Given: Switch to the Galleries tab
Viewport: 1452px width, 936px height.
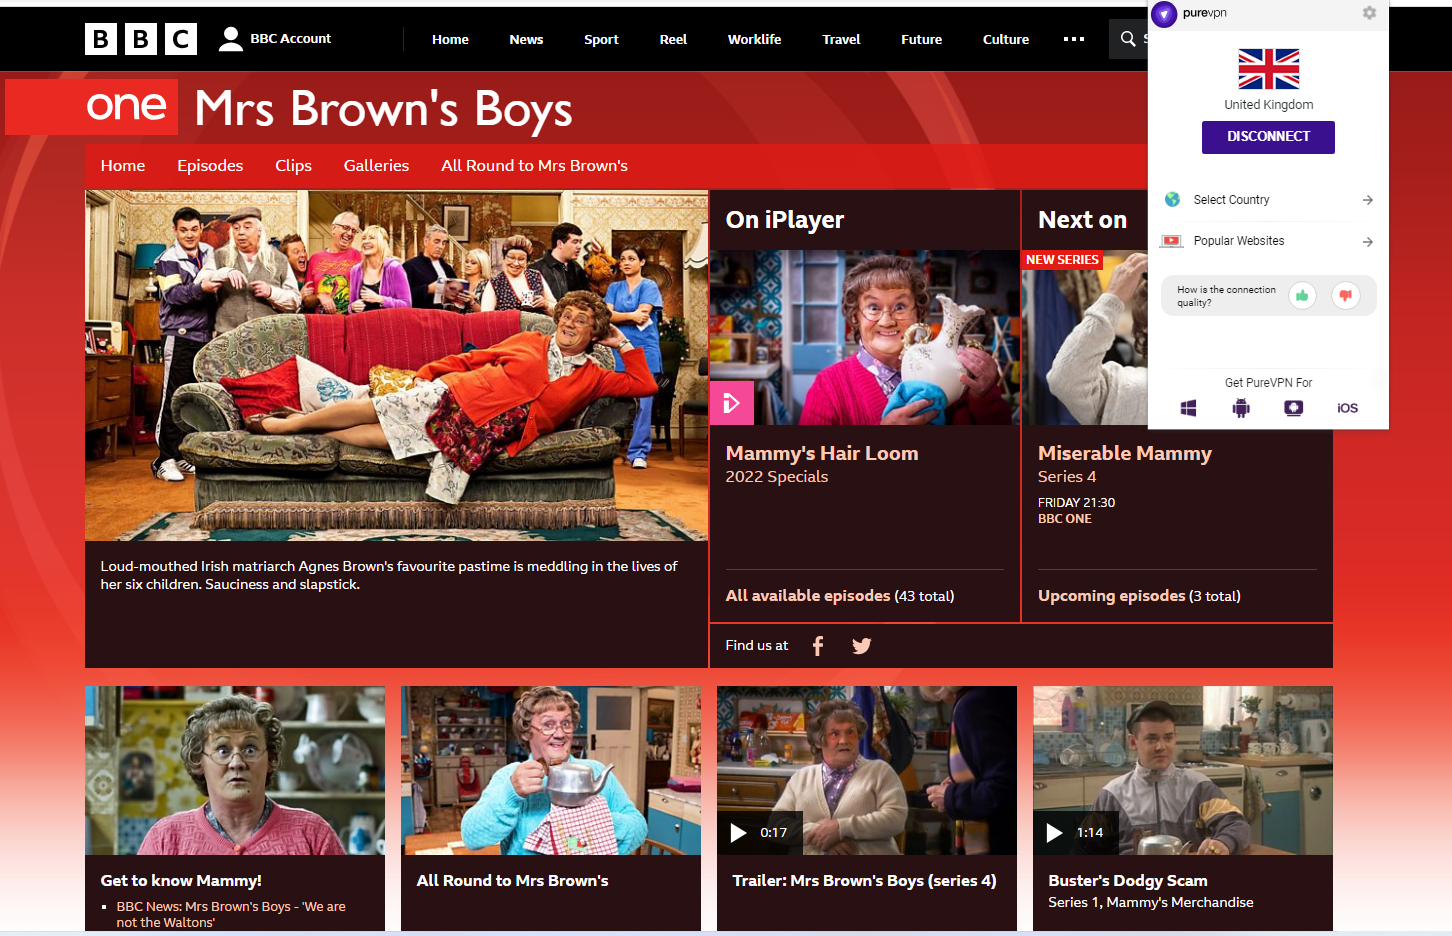Looking at the screenshot, I should click(x=376, y=166).
